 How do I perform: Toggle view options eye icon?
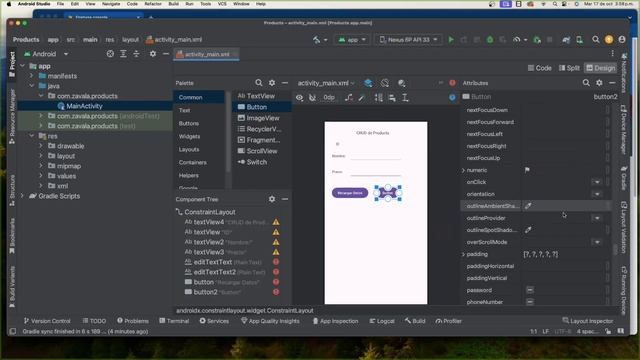point(300,98)
